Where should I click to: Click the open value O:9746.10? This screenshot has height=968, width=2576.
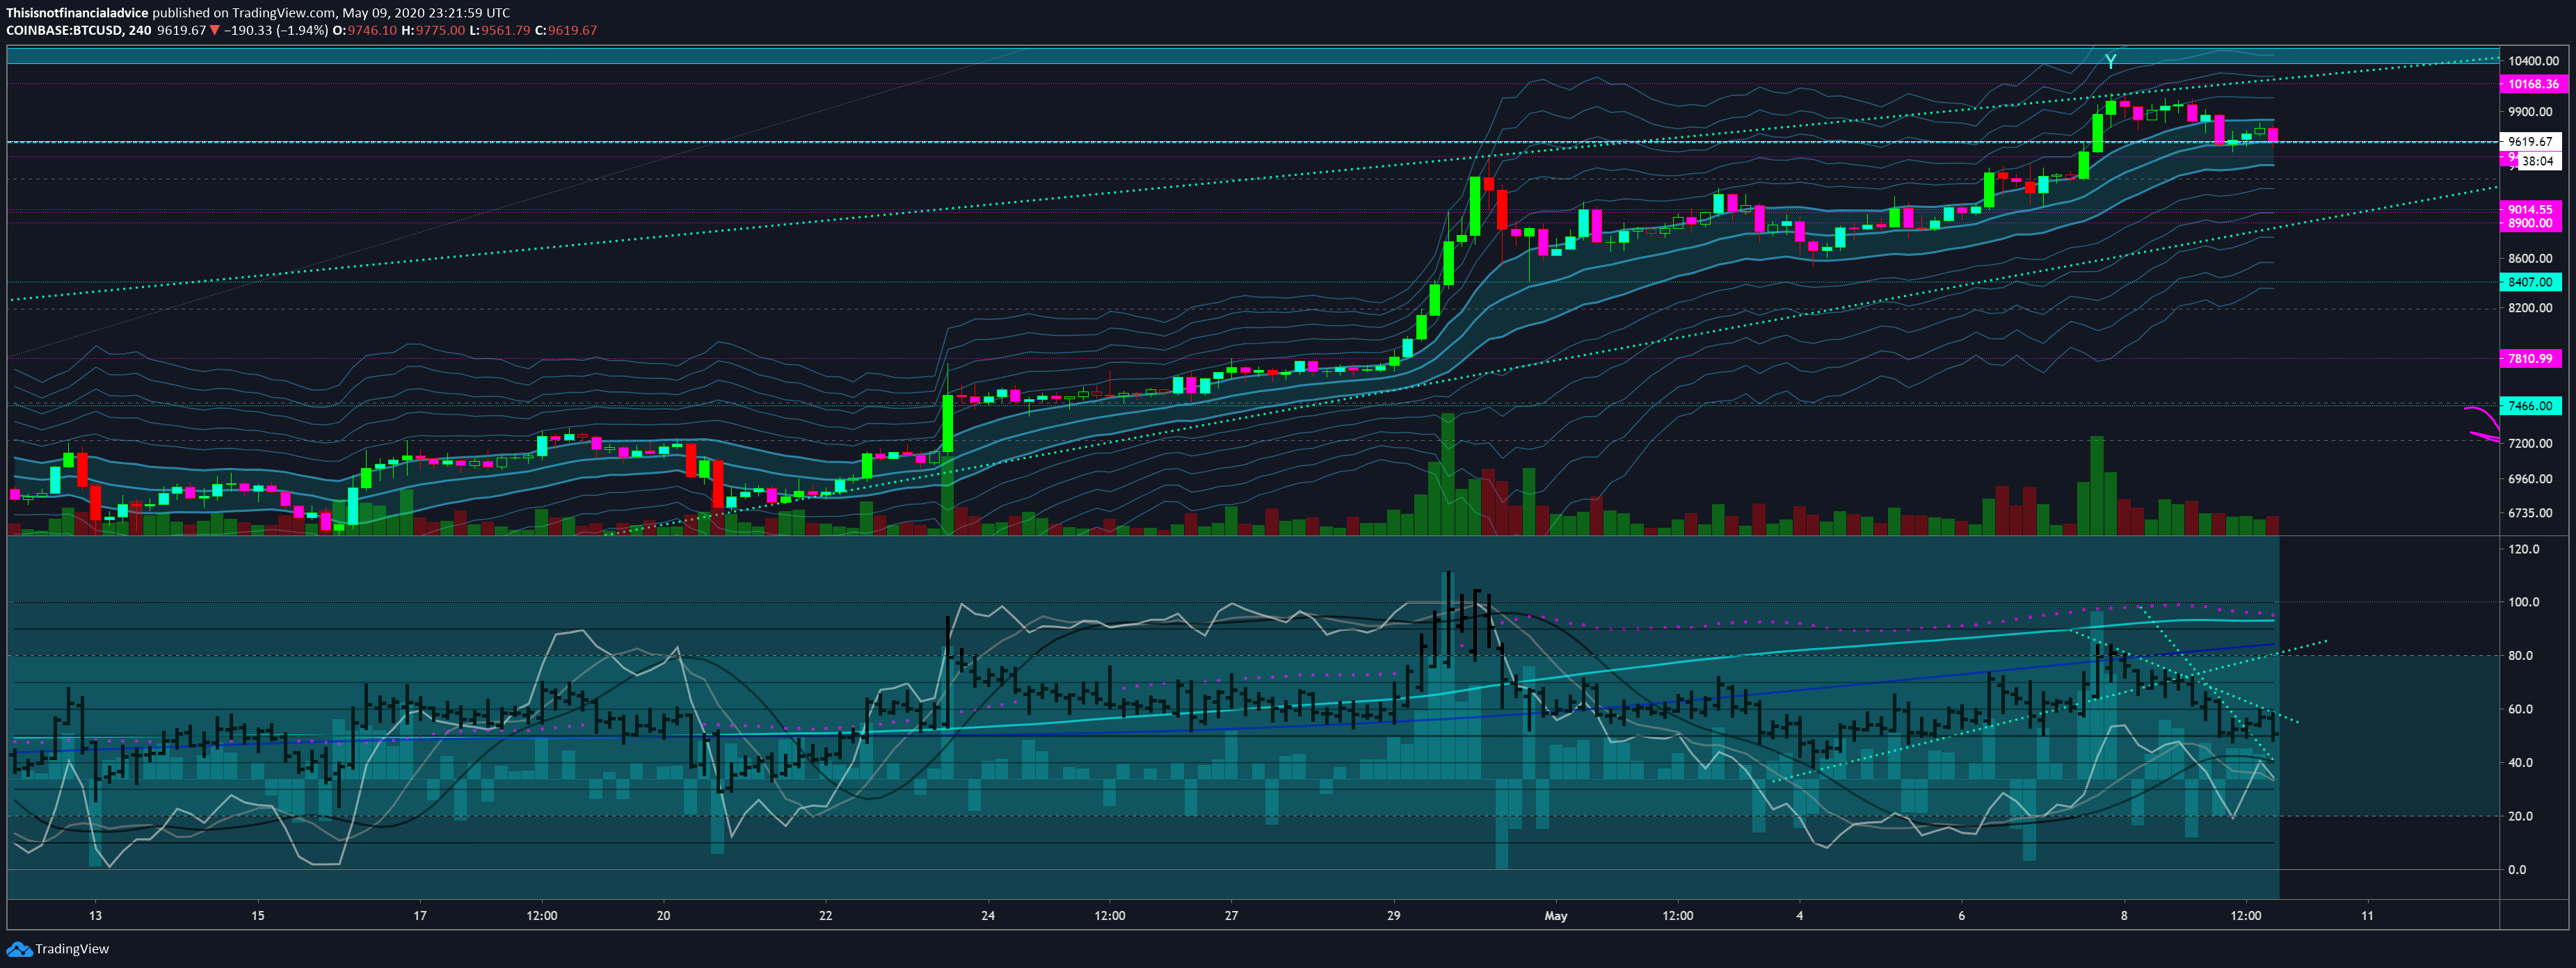point(365,30)
